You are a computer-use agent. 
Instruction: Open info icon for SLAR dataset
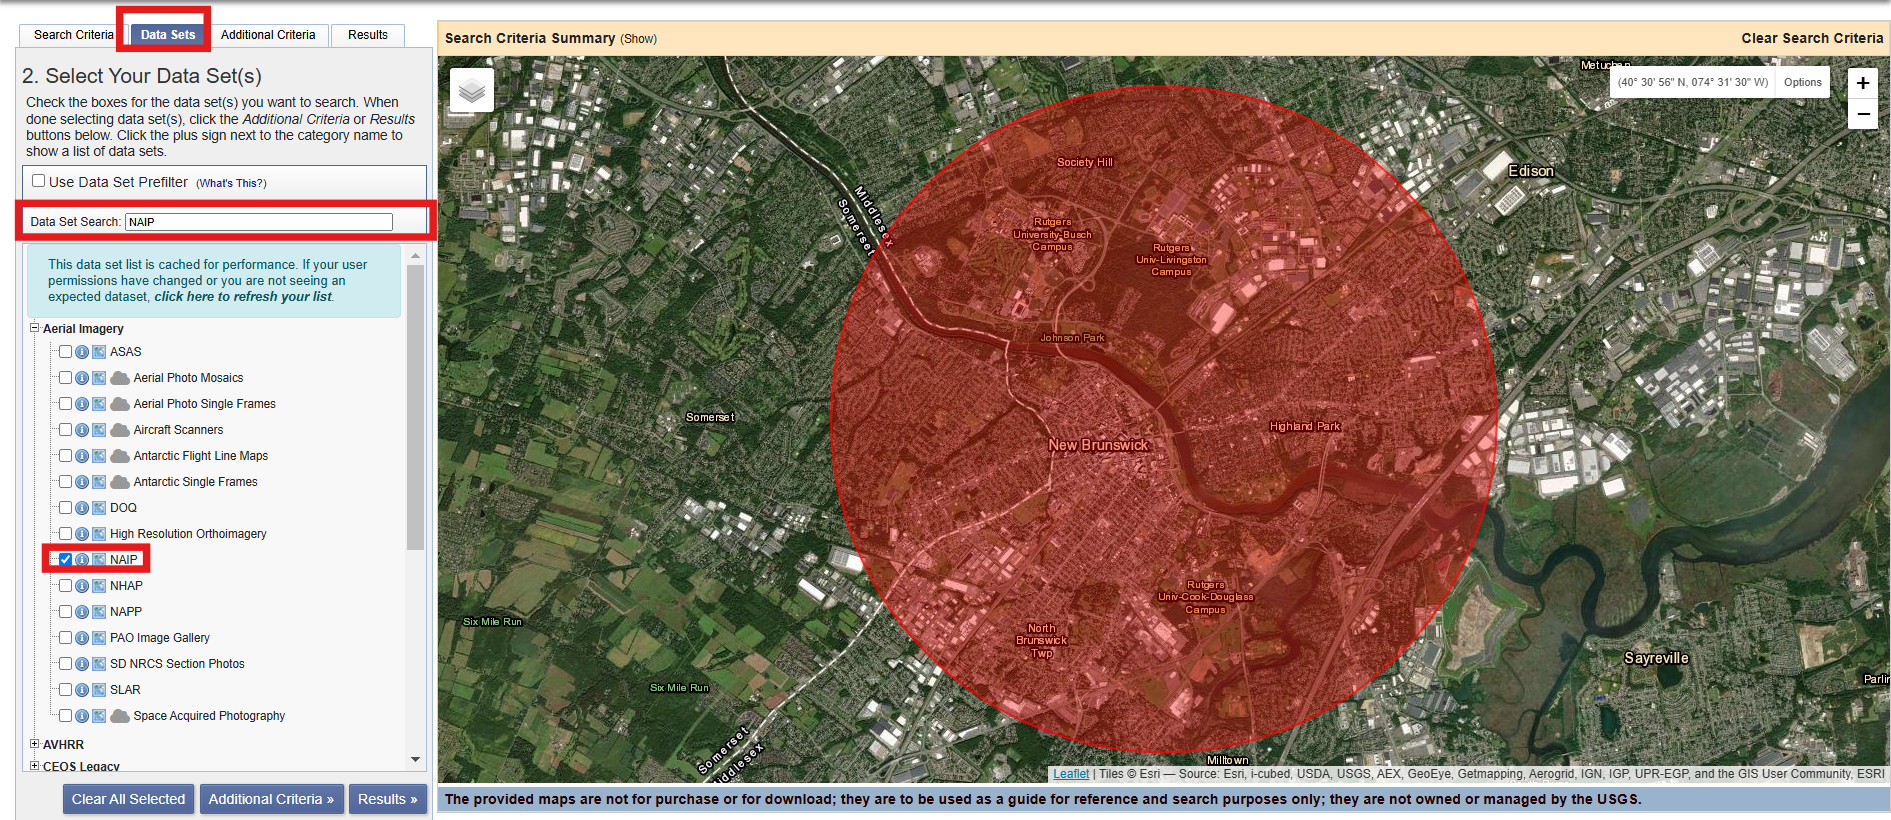coord(82,690)
